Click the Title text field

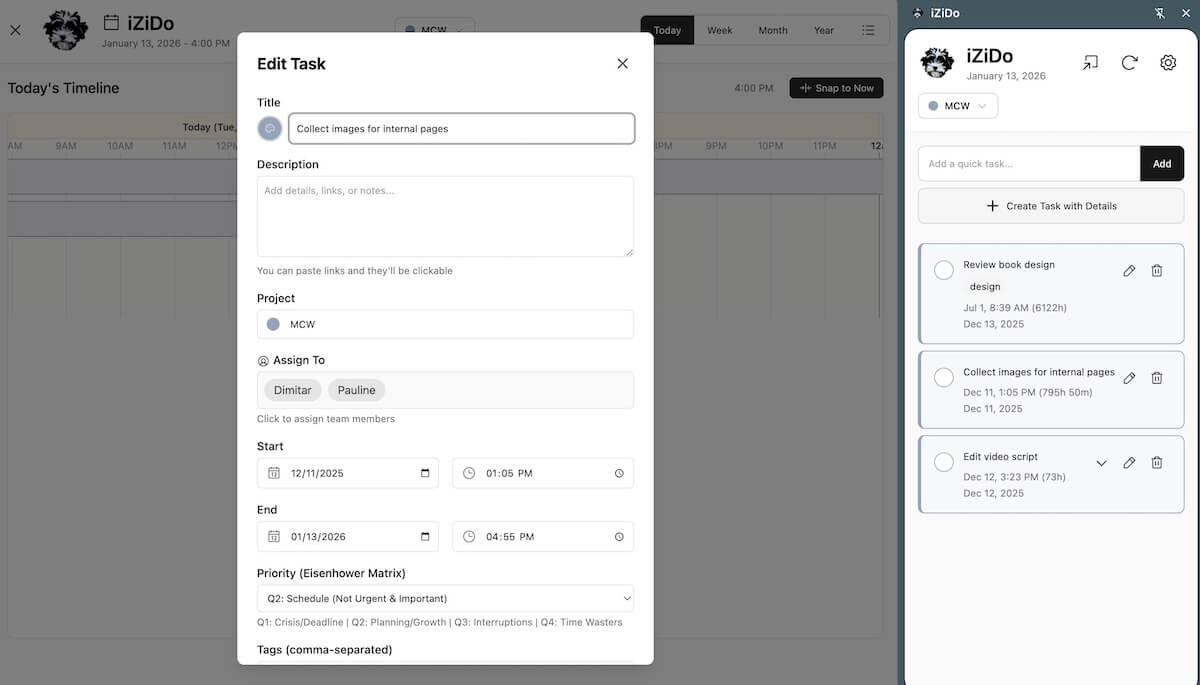[462, 128]
